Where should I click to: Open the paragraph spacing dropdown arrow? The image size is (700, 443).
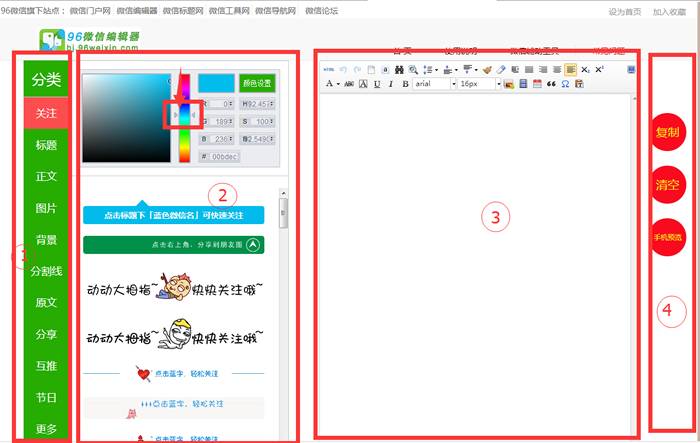[456, 70]
